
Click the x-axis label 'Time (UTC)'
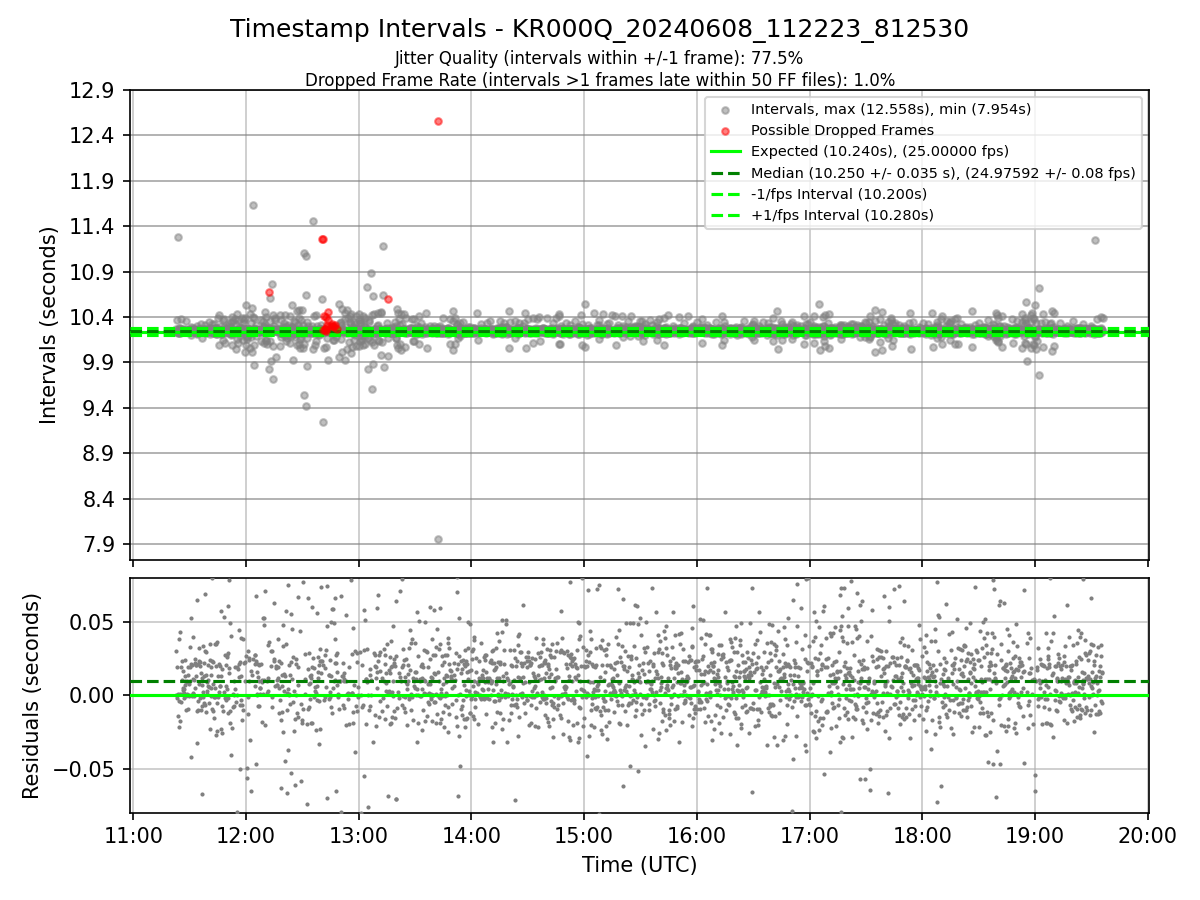pyautogui.click(x=639, y=865)
